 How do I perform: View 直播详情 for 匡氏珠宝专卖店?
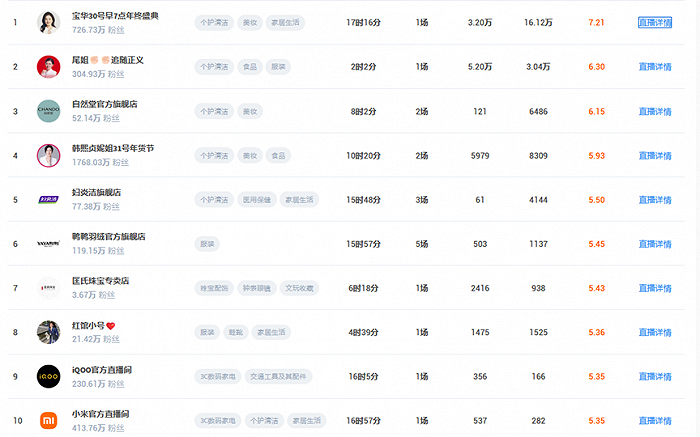[x=654, y=288]
